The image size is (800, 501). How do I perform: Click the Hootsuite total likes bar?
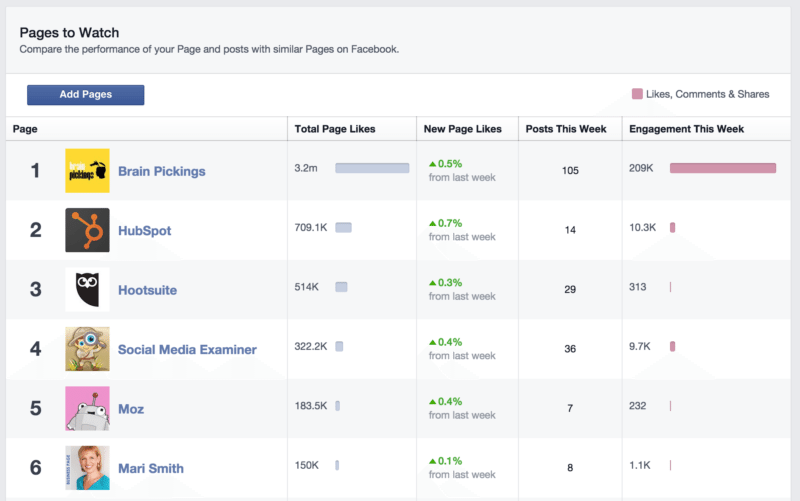click(x=341, y=287)
